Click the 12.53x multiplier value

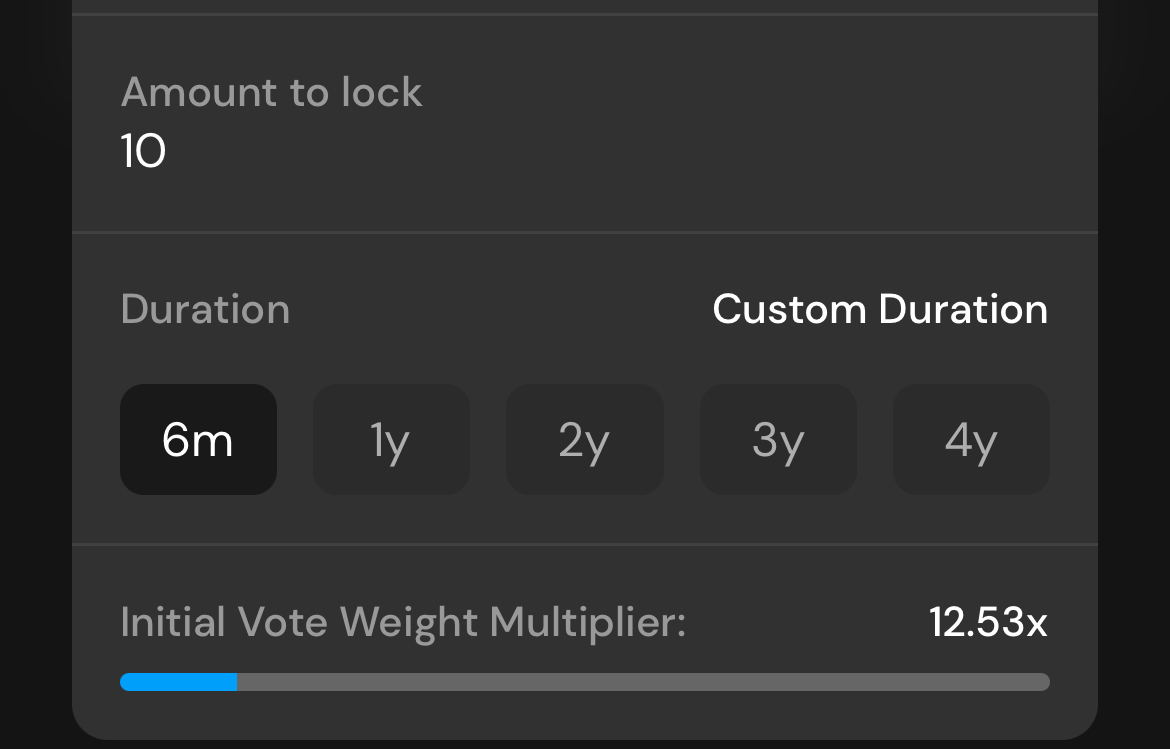click(x=988, y=622)
